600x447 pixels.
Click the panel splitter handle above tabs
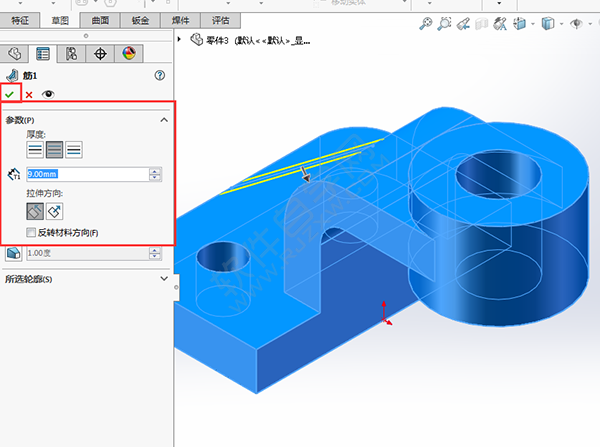[86, 36]
